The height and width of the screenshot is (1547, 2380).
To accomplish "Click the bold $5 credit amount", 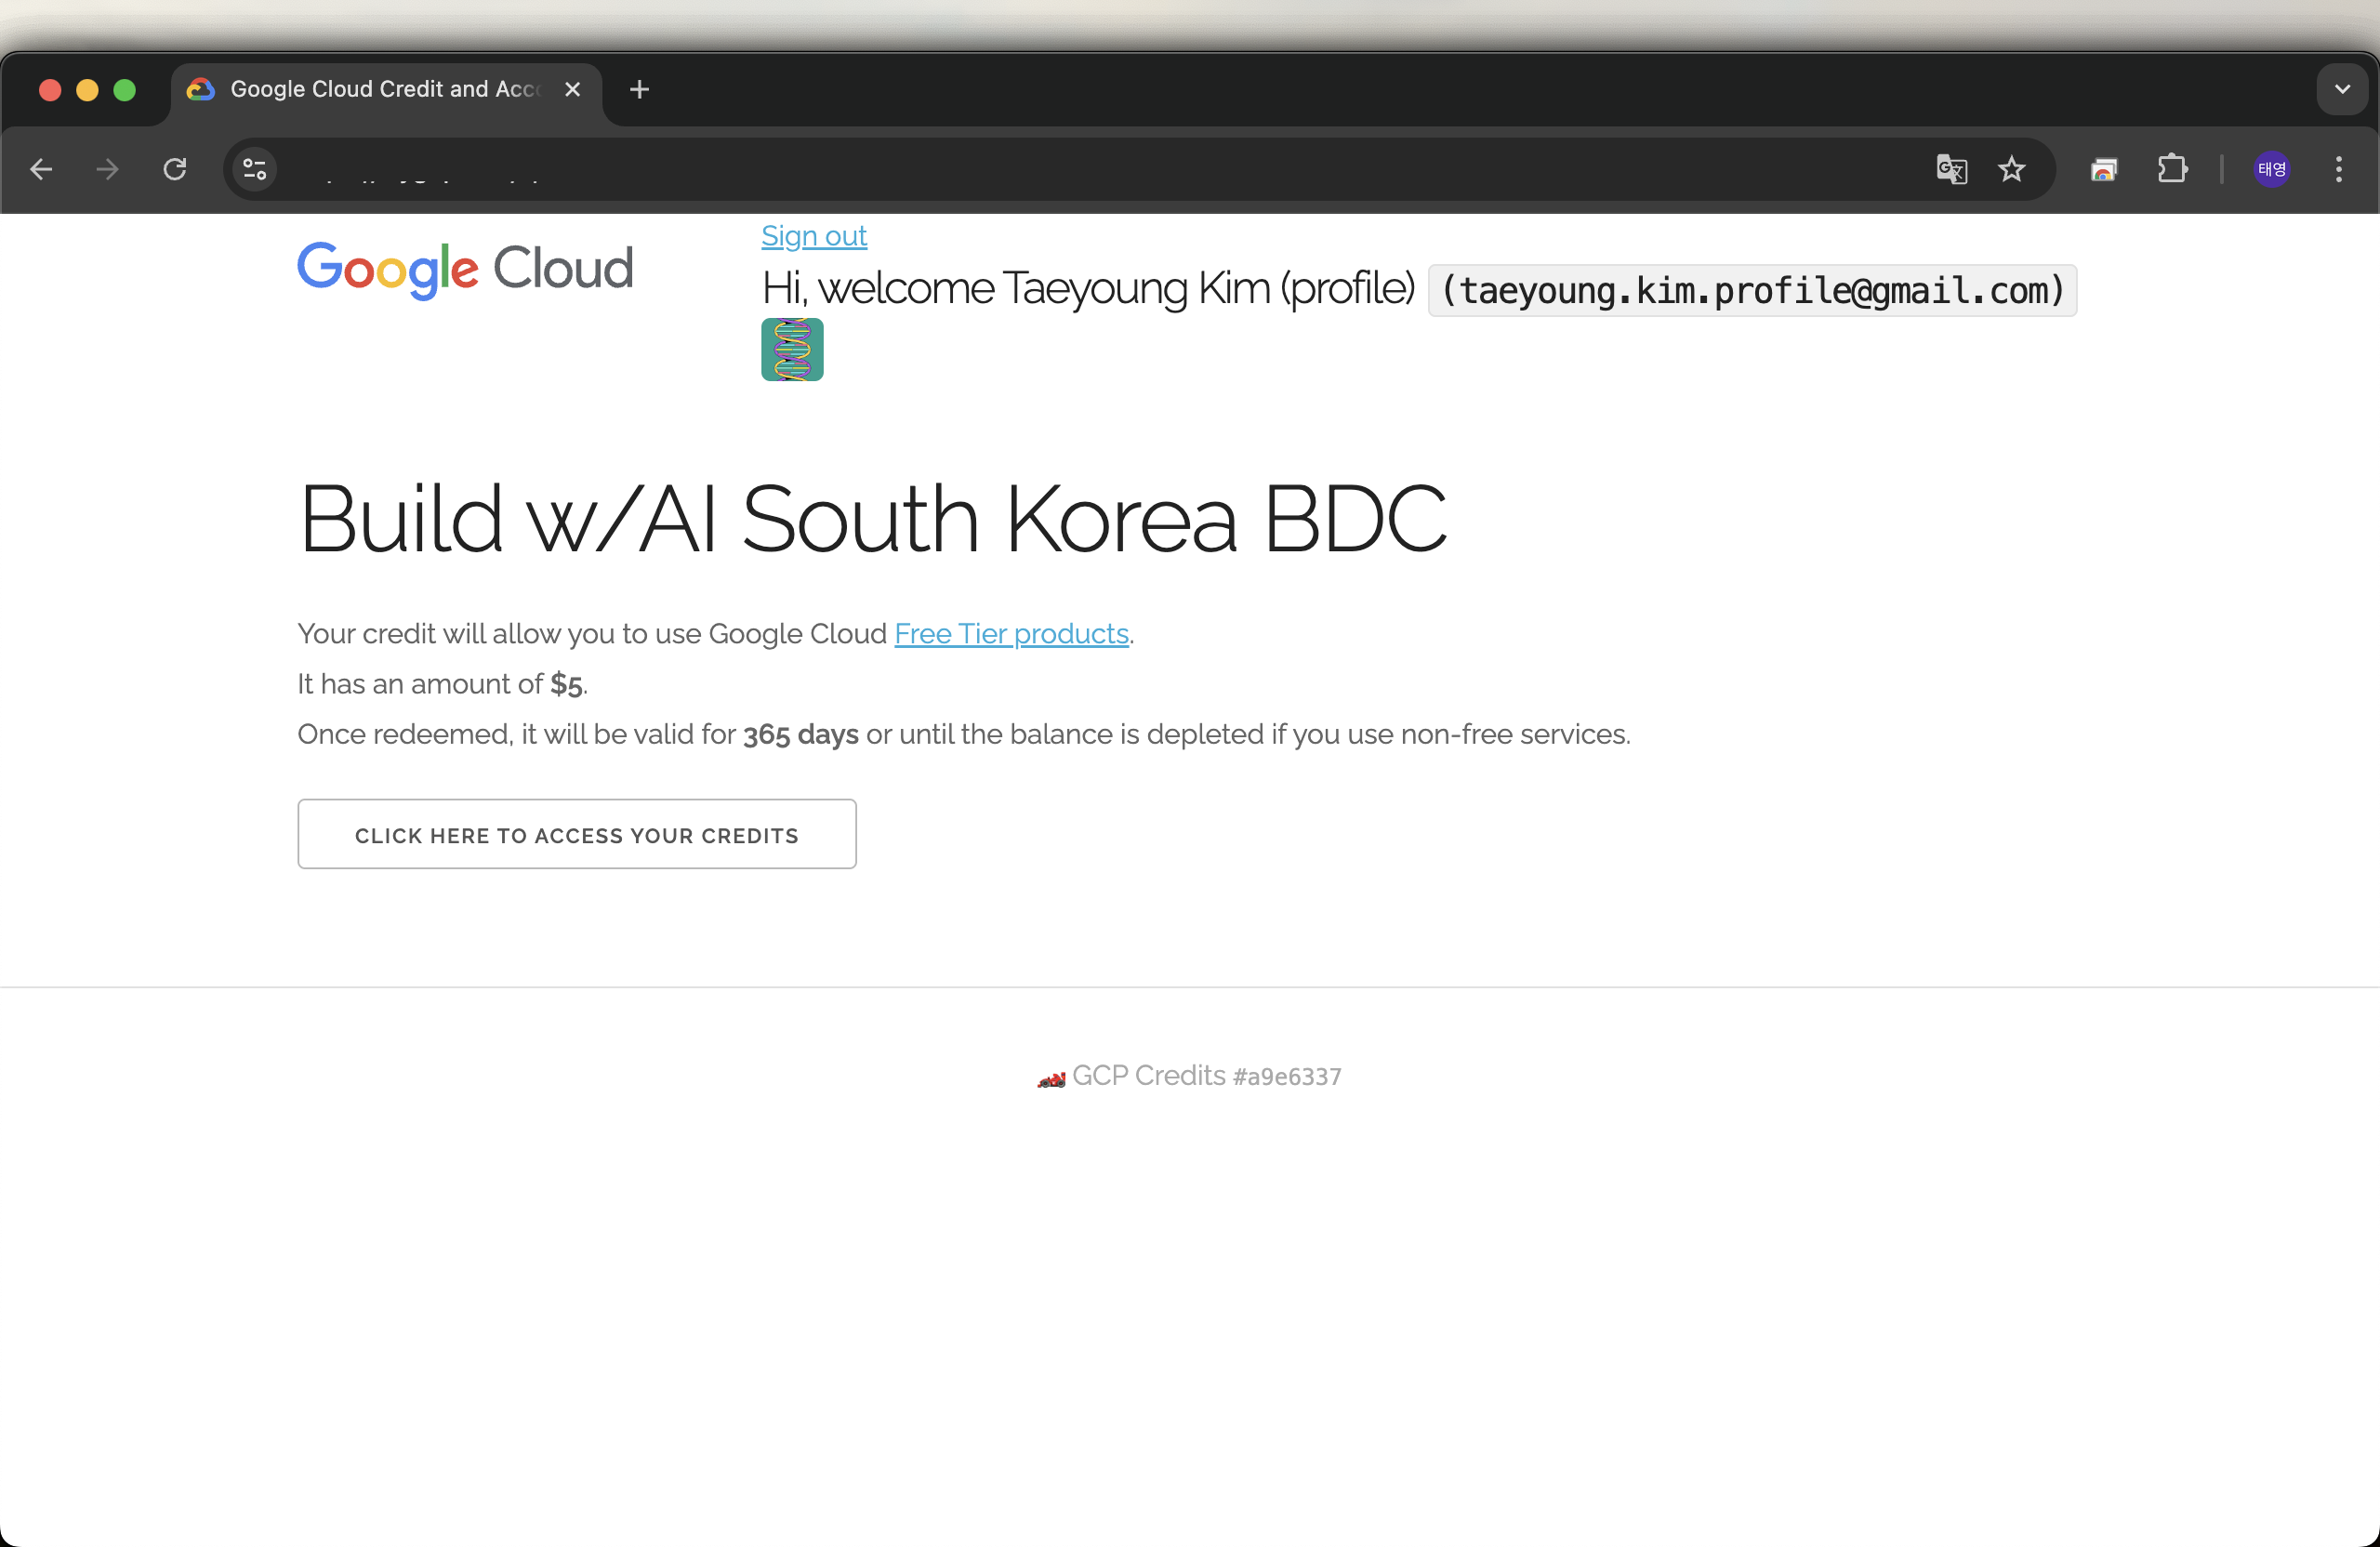I will [x=566, y=684].
